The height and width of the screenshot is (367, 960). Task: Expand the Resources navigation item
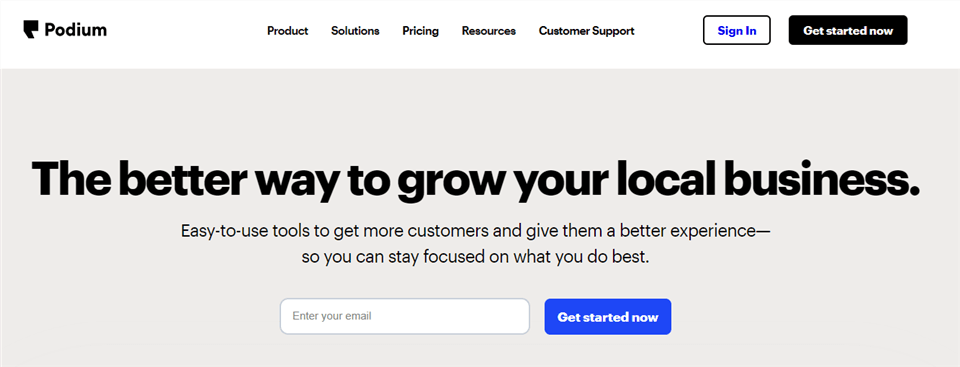[489, 31]
